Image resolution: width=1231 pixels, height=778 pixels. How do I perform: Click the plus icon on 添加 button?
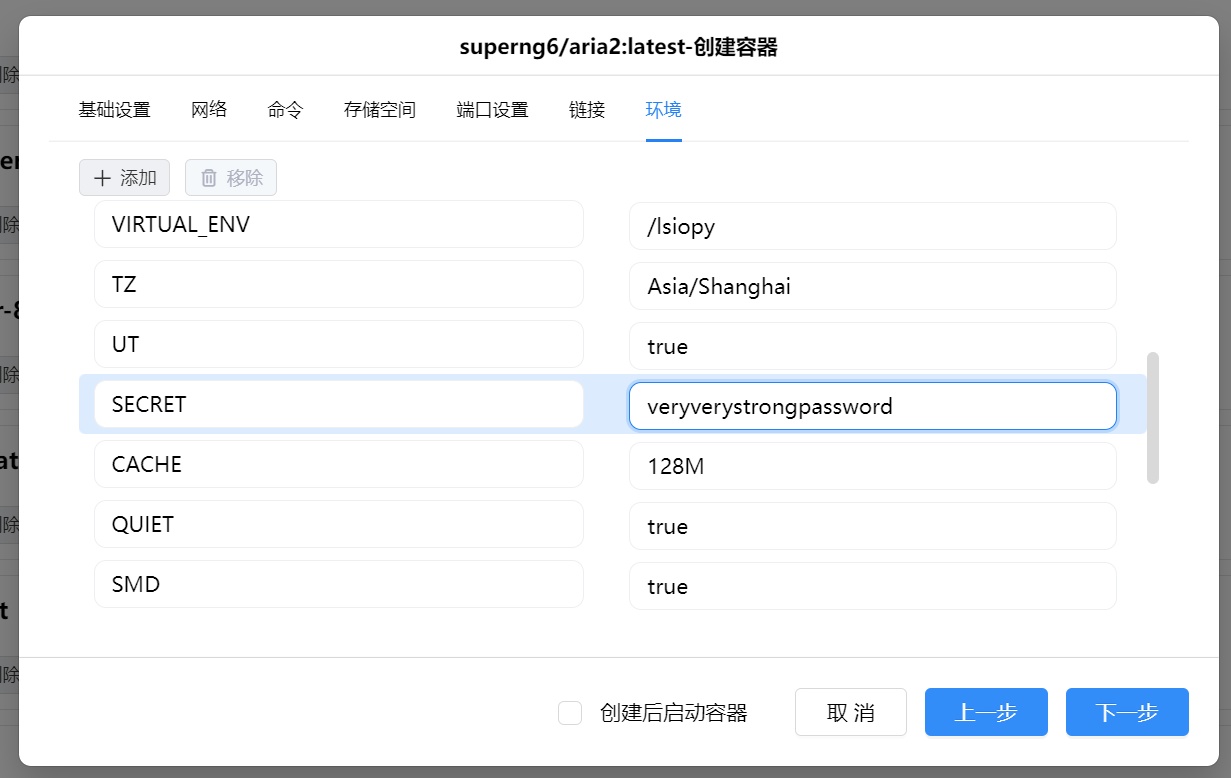pyautogui.click(x=102, y=178)
